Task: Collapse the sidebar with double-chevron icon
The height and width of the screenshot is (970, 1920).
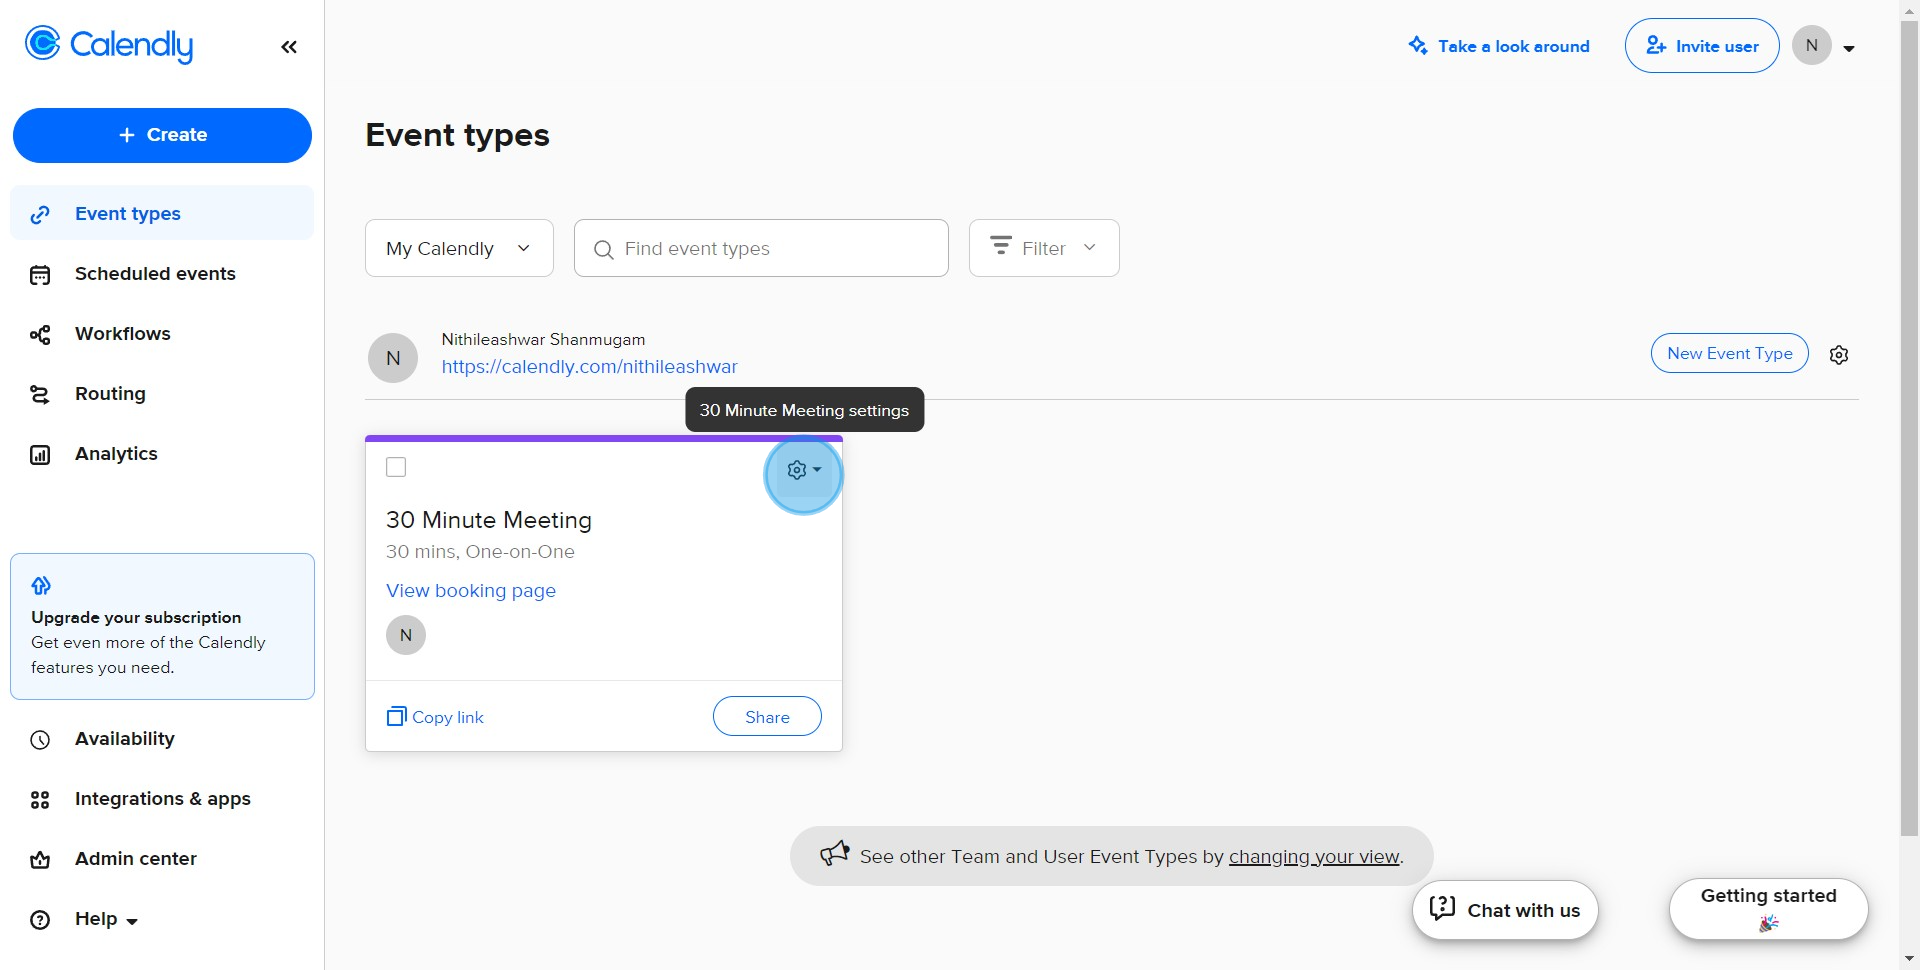Action: pyautogui.click(x=289, y=47)
